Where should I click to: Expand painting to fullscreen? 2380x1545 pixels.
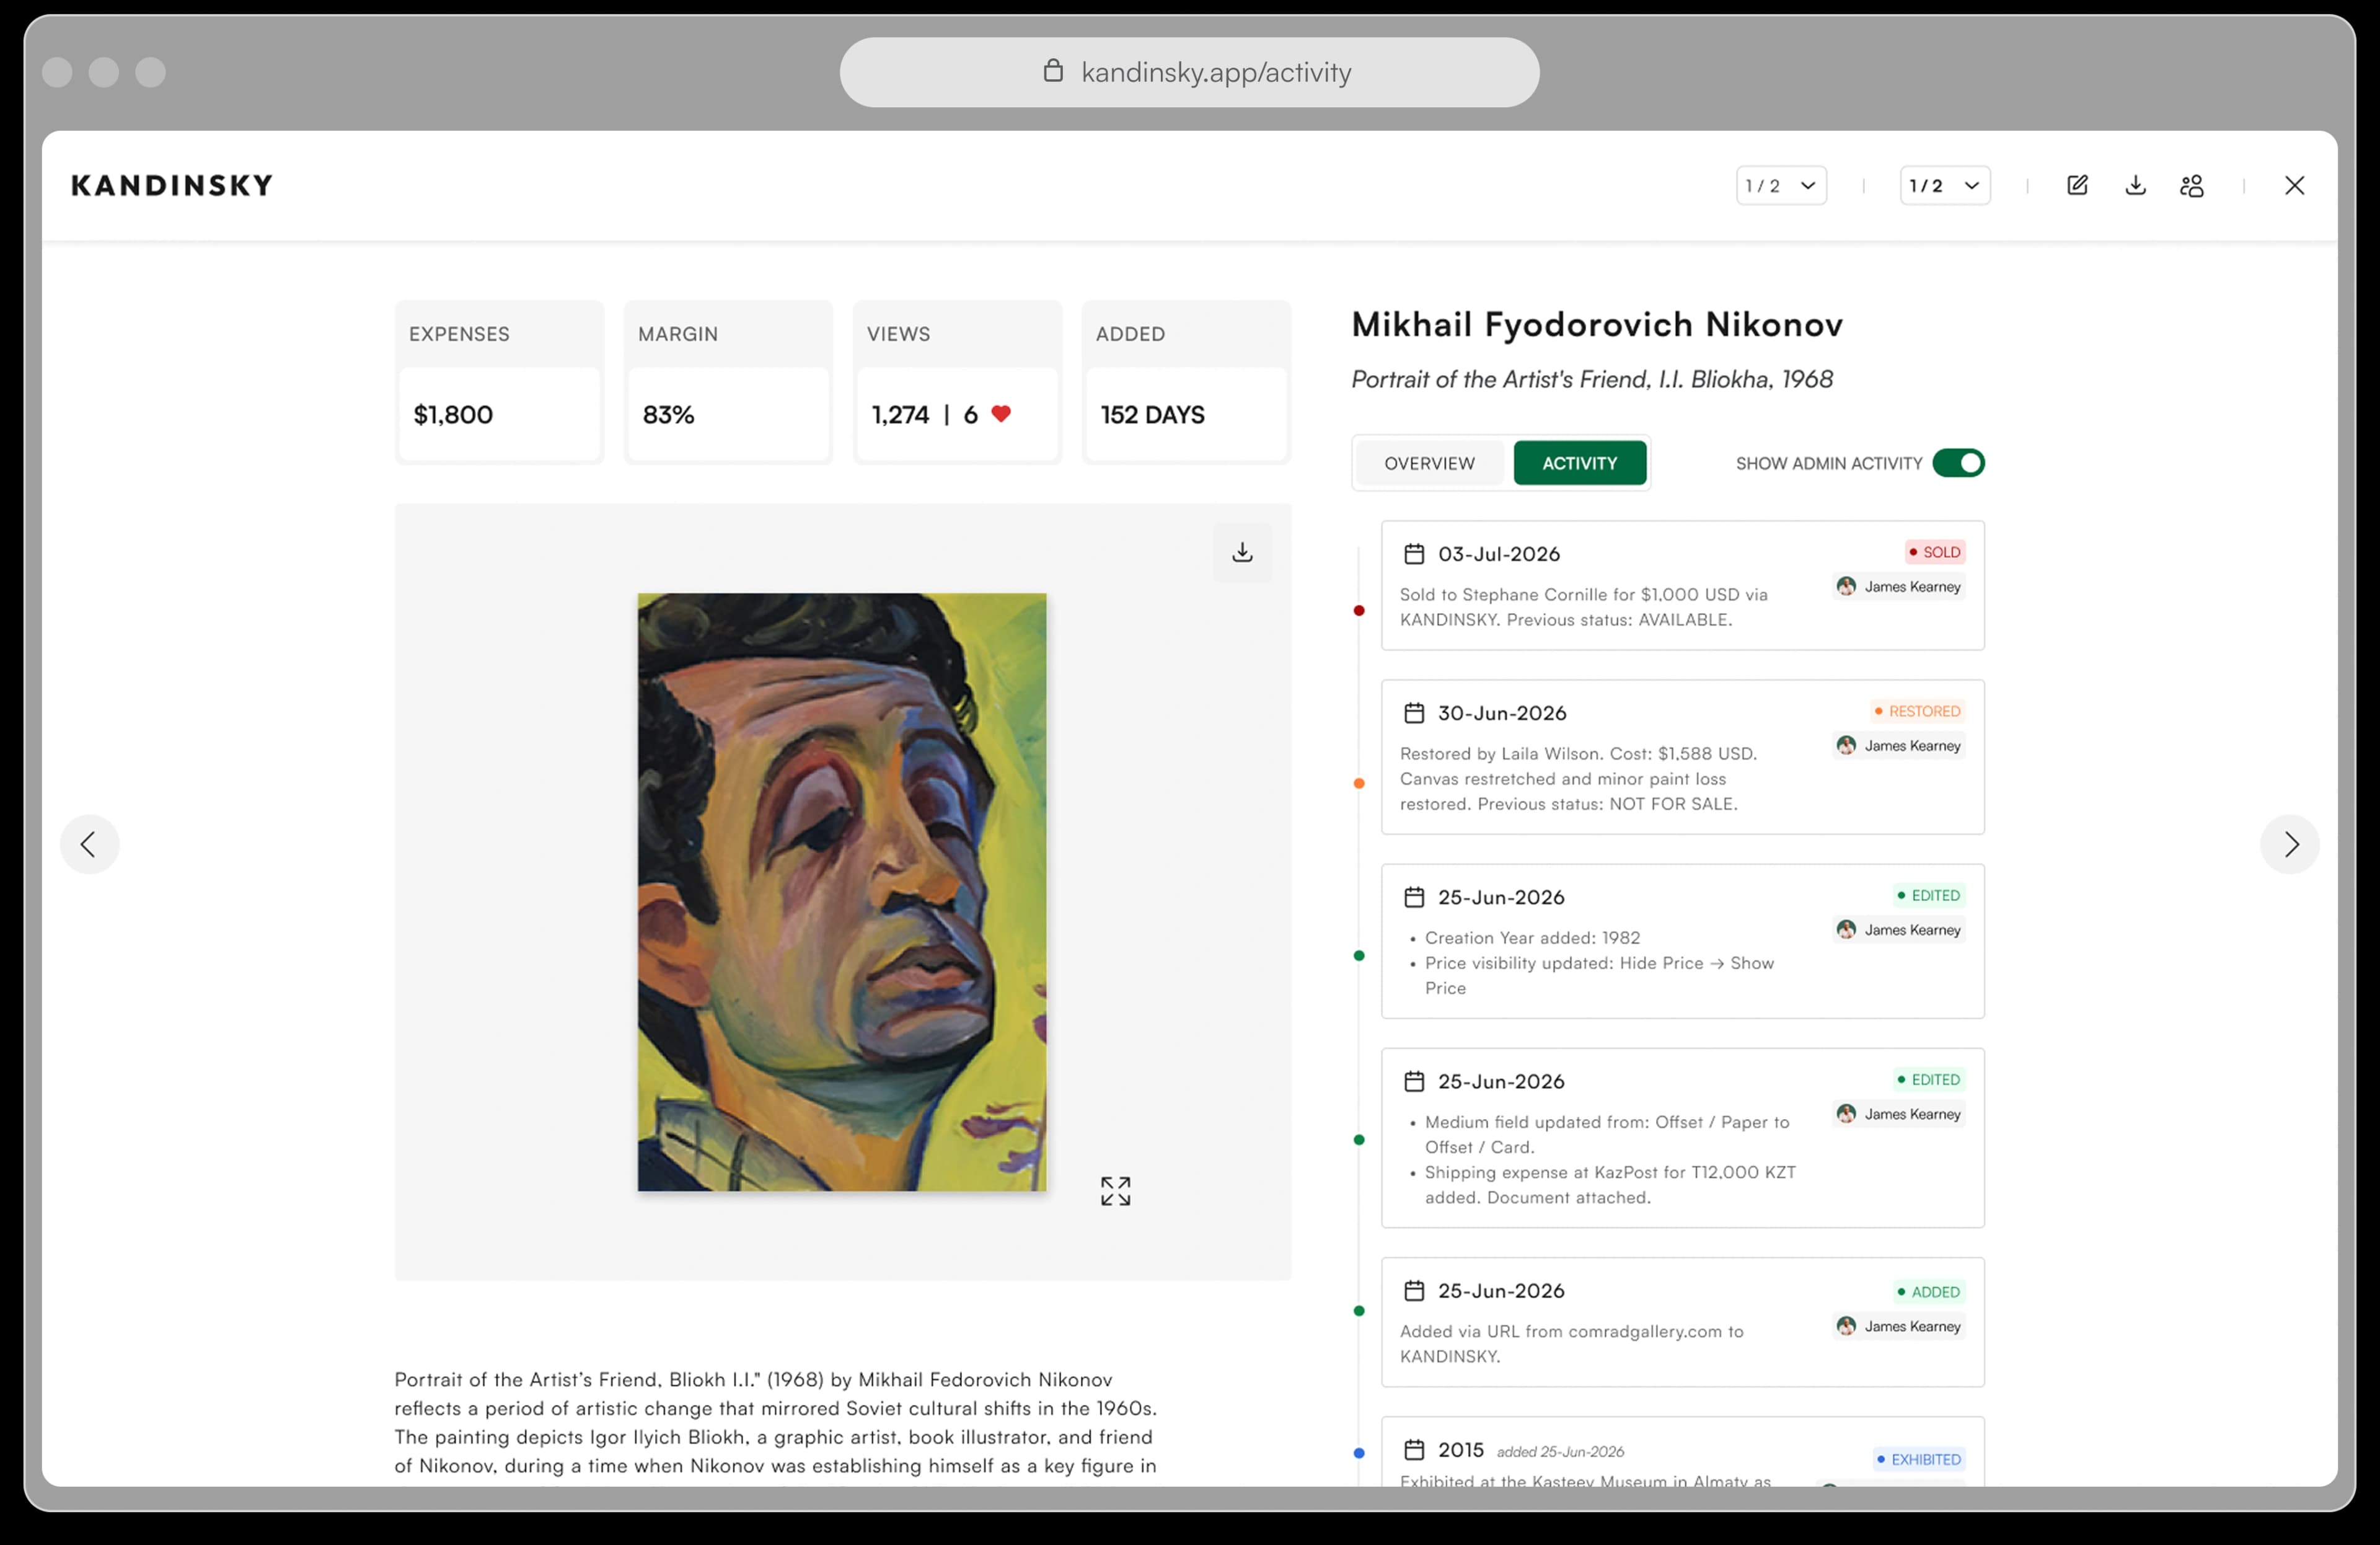click(1115, 1190)
